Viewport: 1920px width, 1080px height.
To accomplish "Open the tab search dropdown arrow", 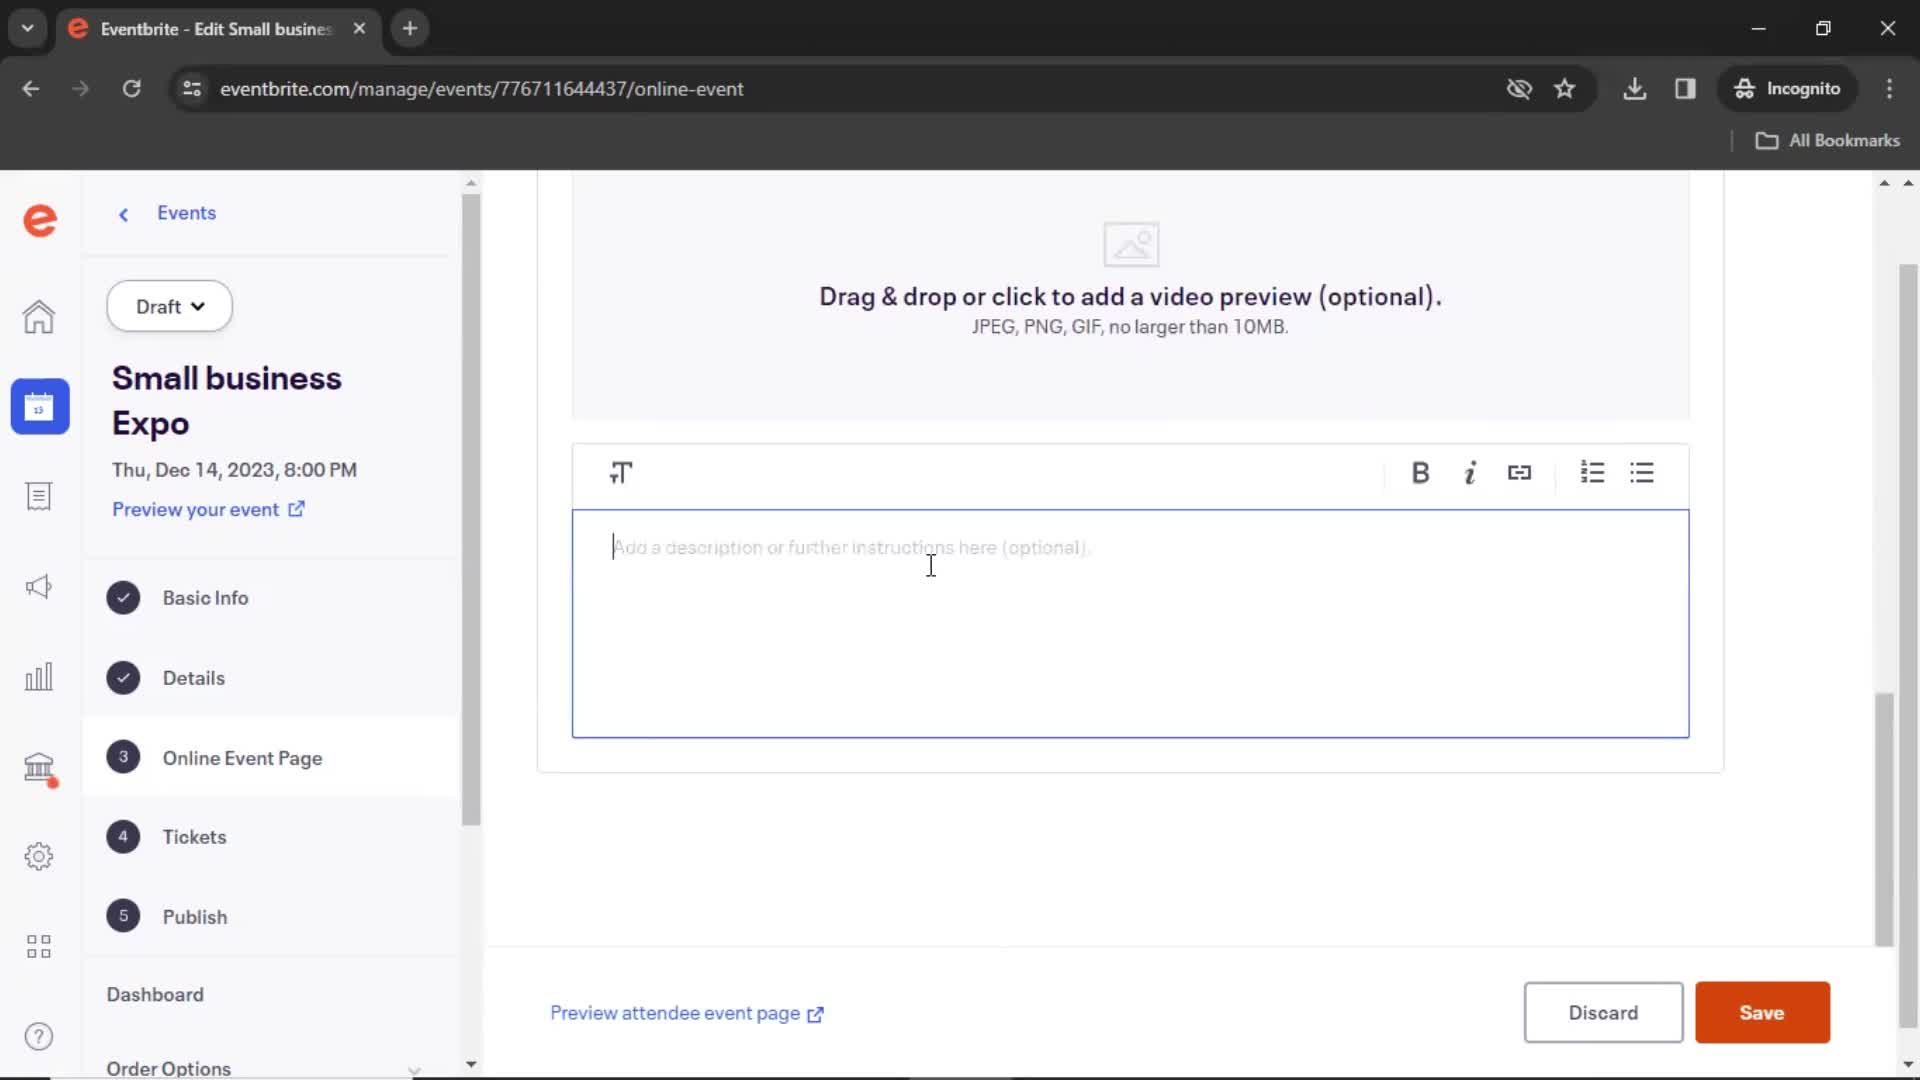I will pyautogui.click(x=28, y=28).
